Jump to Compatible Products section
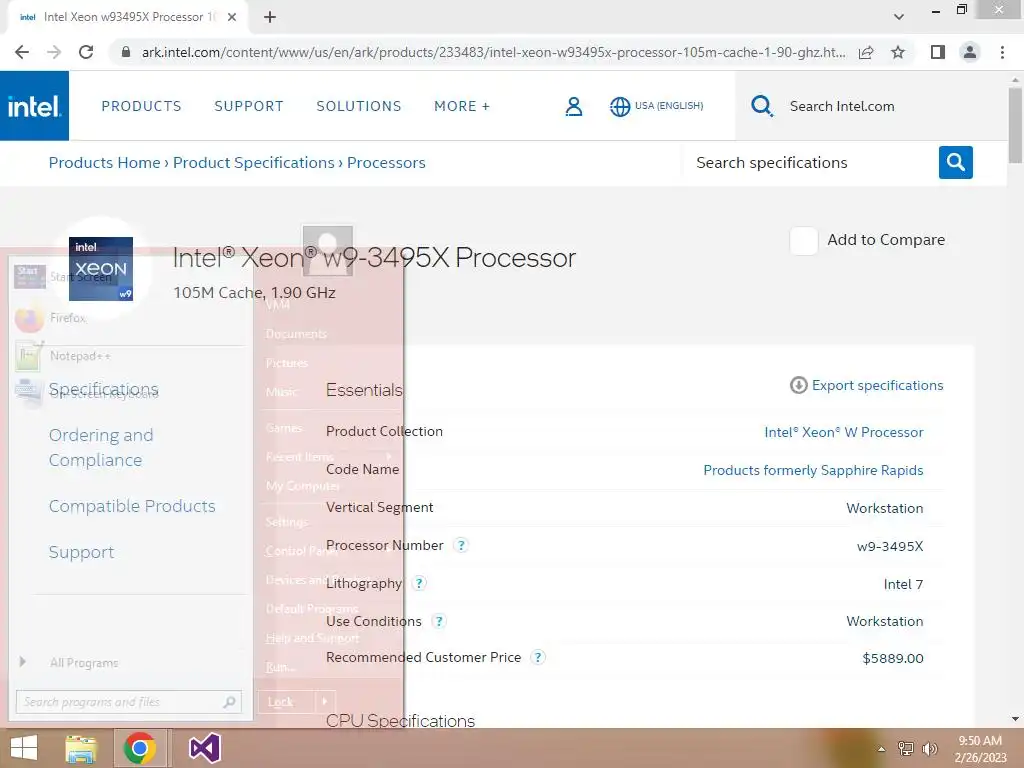 132,506
